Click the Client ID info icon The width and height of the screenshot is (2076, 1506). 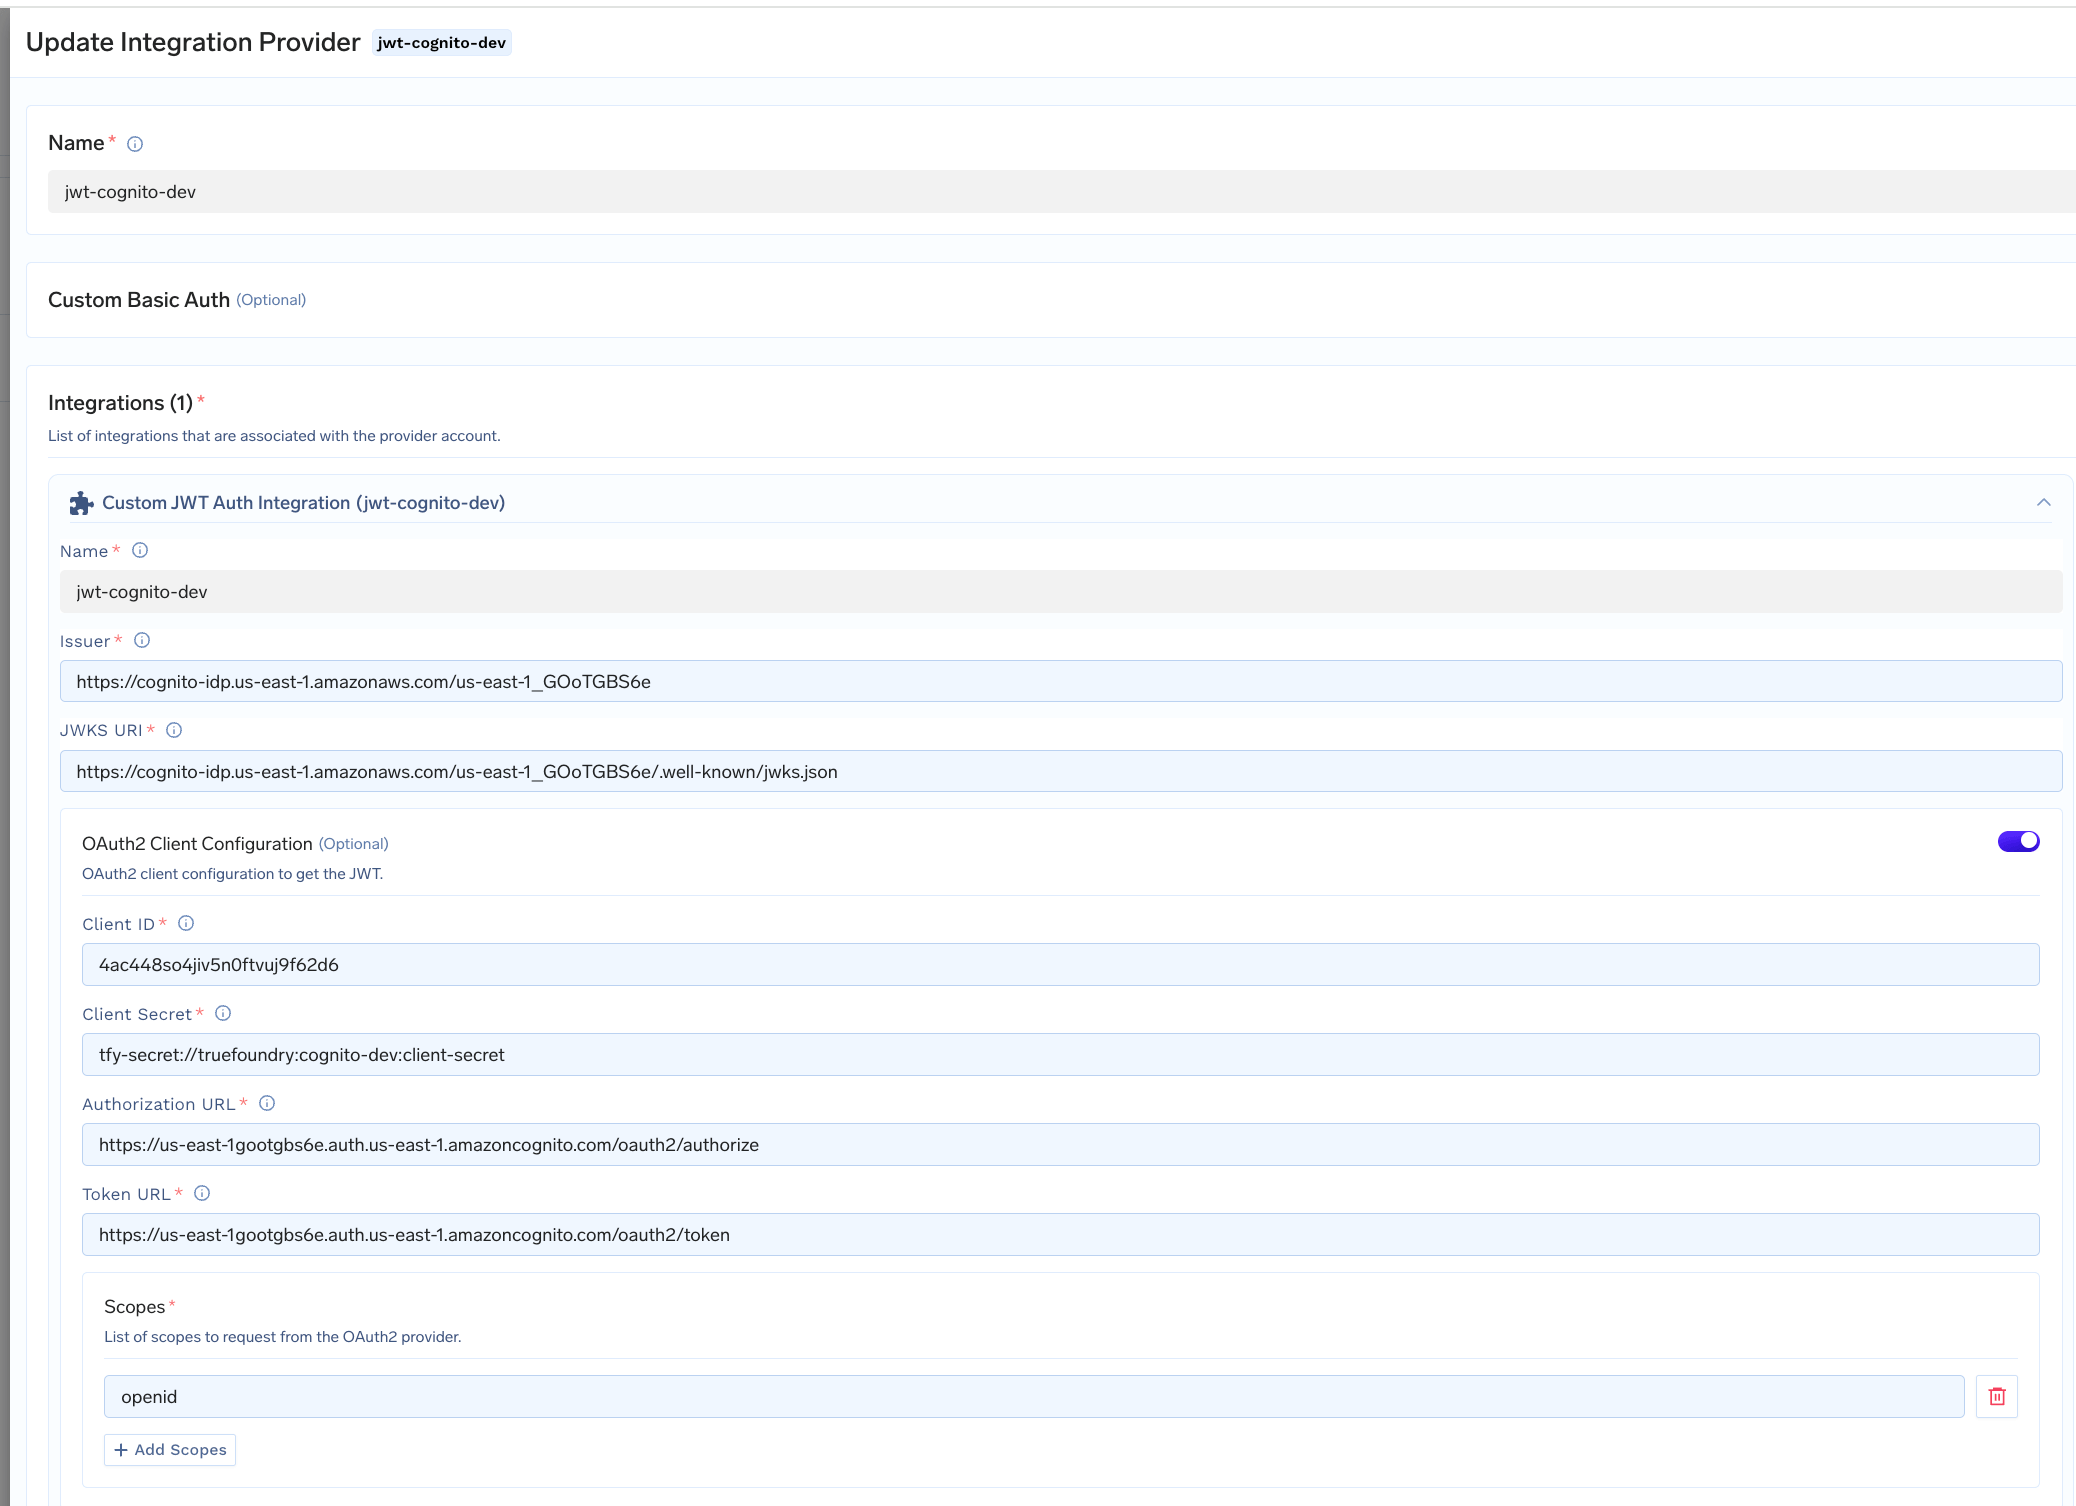pos(186,923)
